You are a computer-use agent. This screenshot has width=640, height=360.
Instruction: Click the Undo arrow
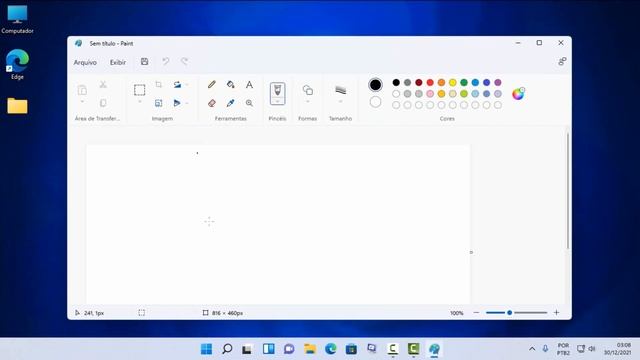tap(166, 62)
